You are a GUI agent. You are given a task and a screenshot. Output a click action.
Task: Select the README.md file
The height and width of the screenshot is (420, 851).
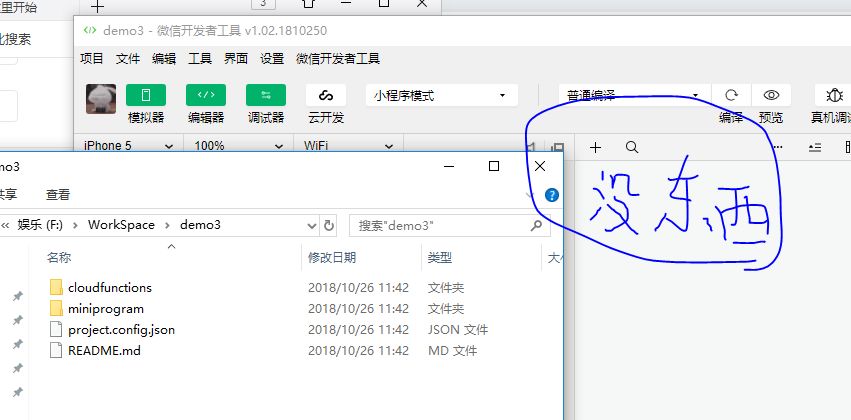coord(104,351)
